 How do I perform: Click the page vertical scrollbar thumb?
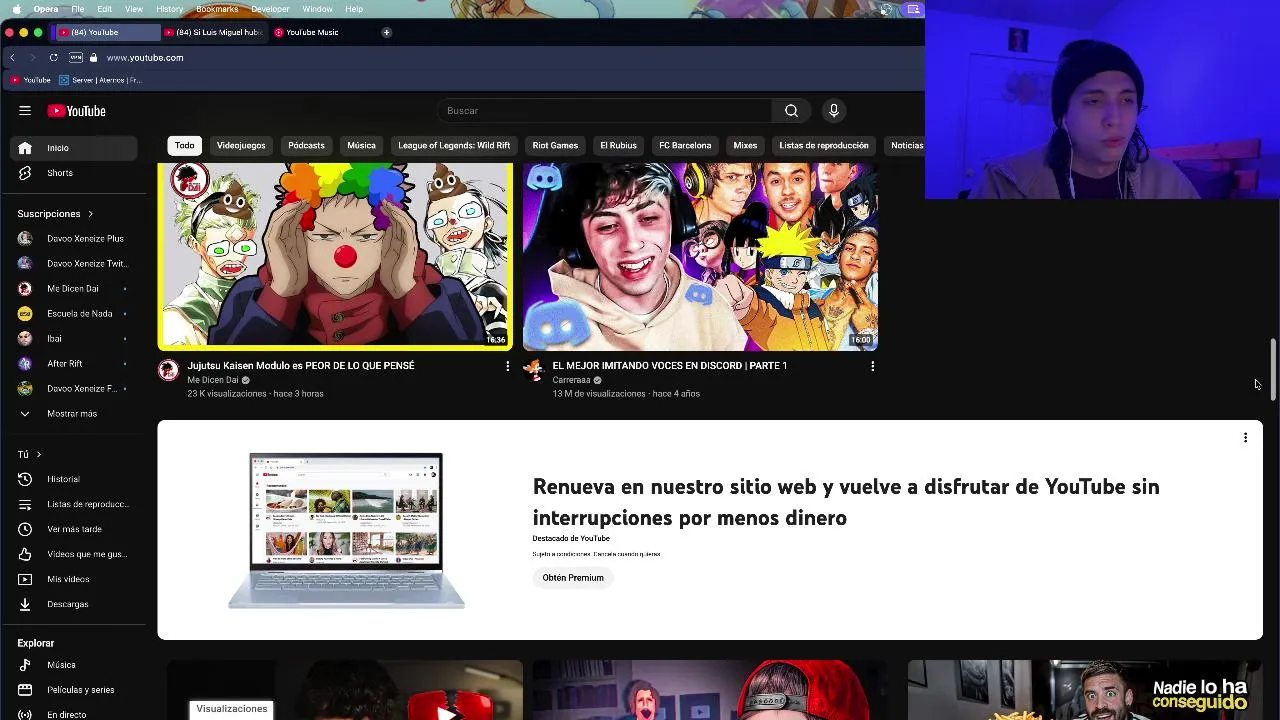(x=1273, y=370)
